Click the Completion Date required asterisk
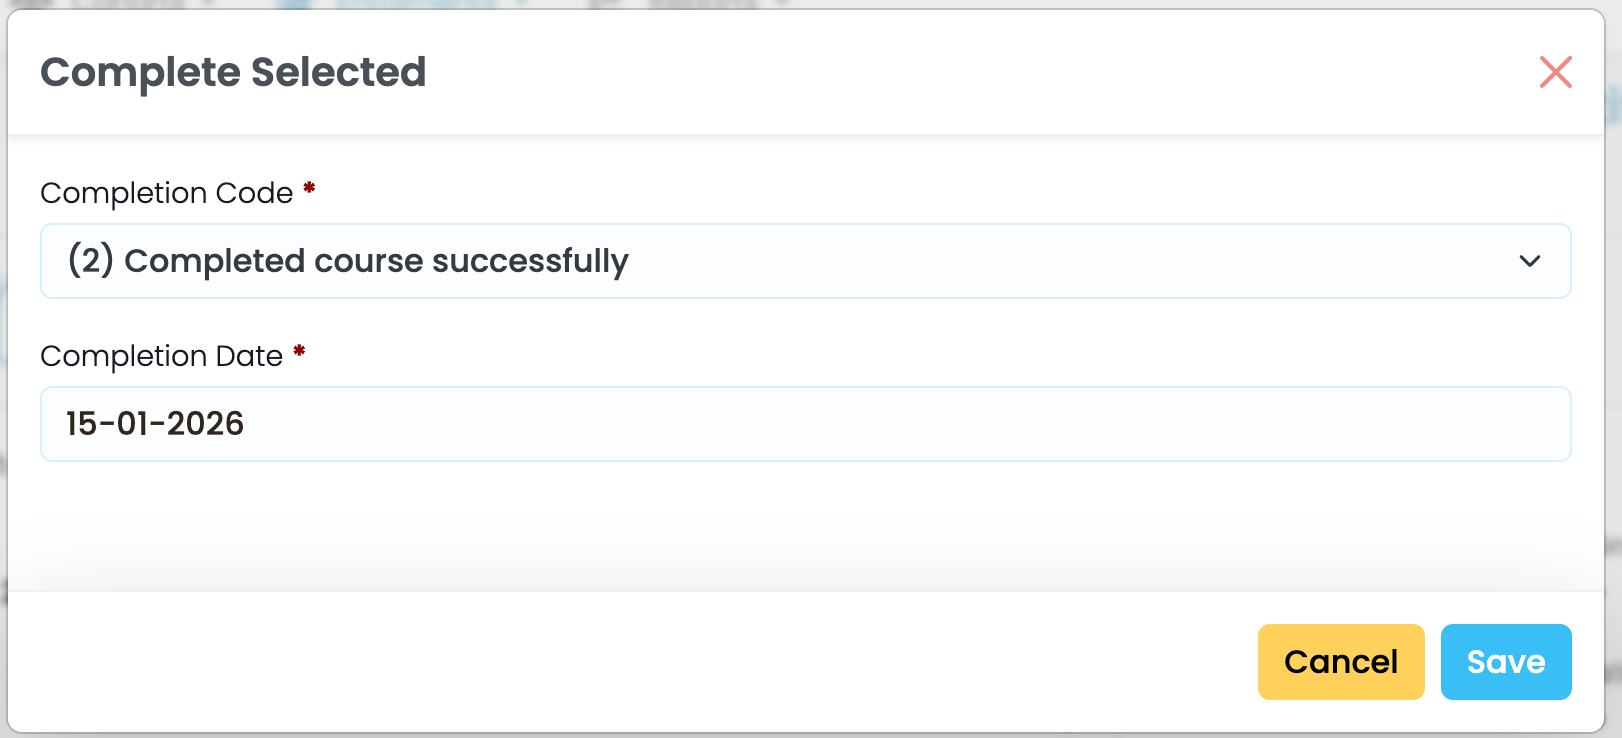Screen dimensions: 1622x738 tap(299, 351)
